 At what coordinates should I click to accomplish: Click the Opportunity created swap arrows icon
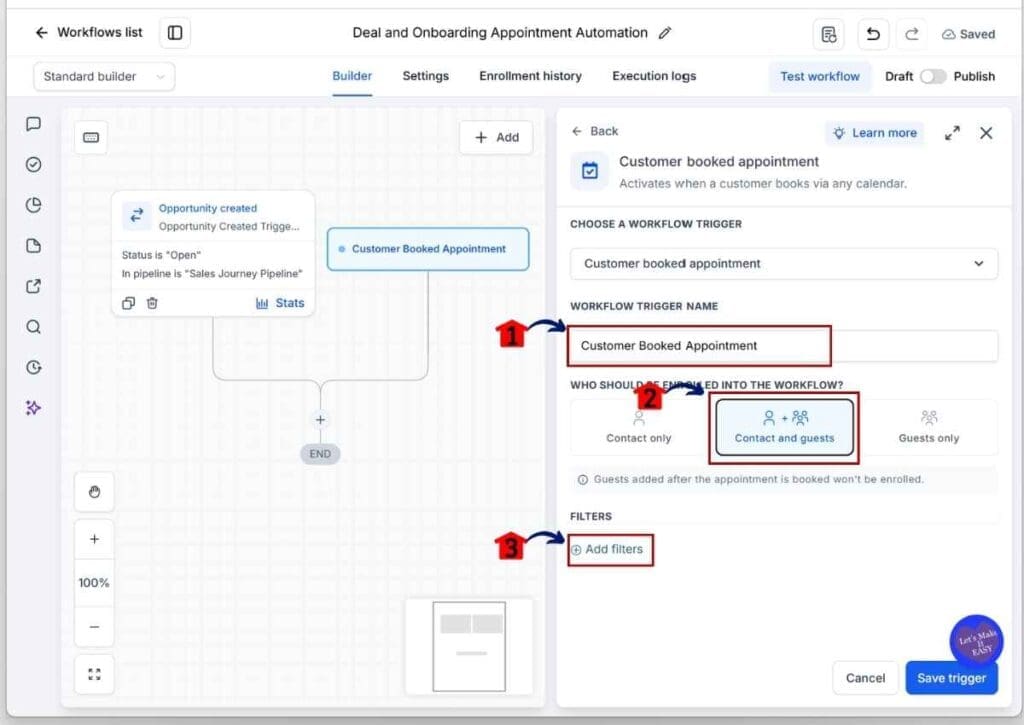(136, 215)
